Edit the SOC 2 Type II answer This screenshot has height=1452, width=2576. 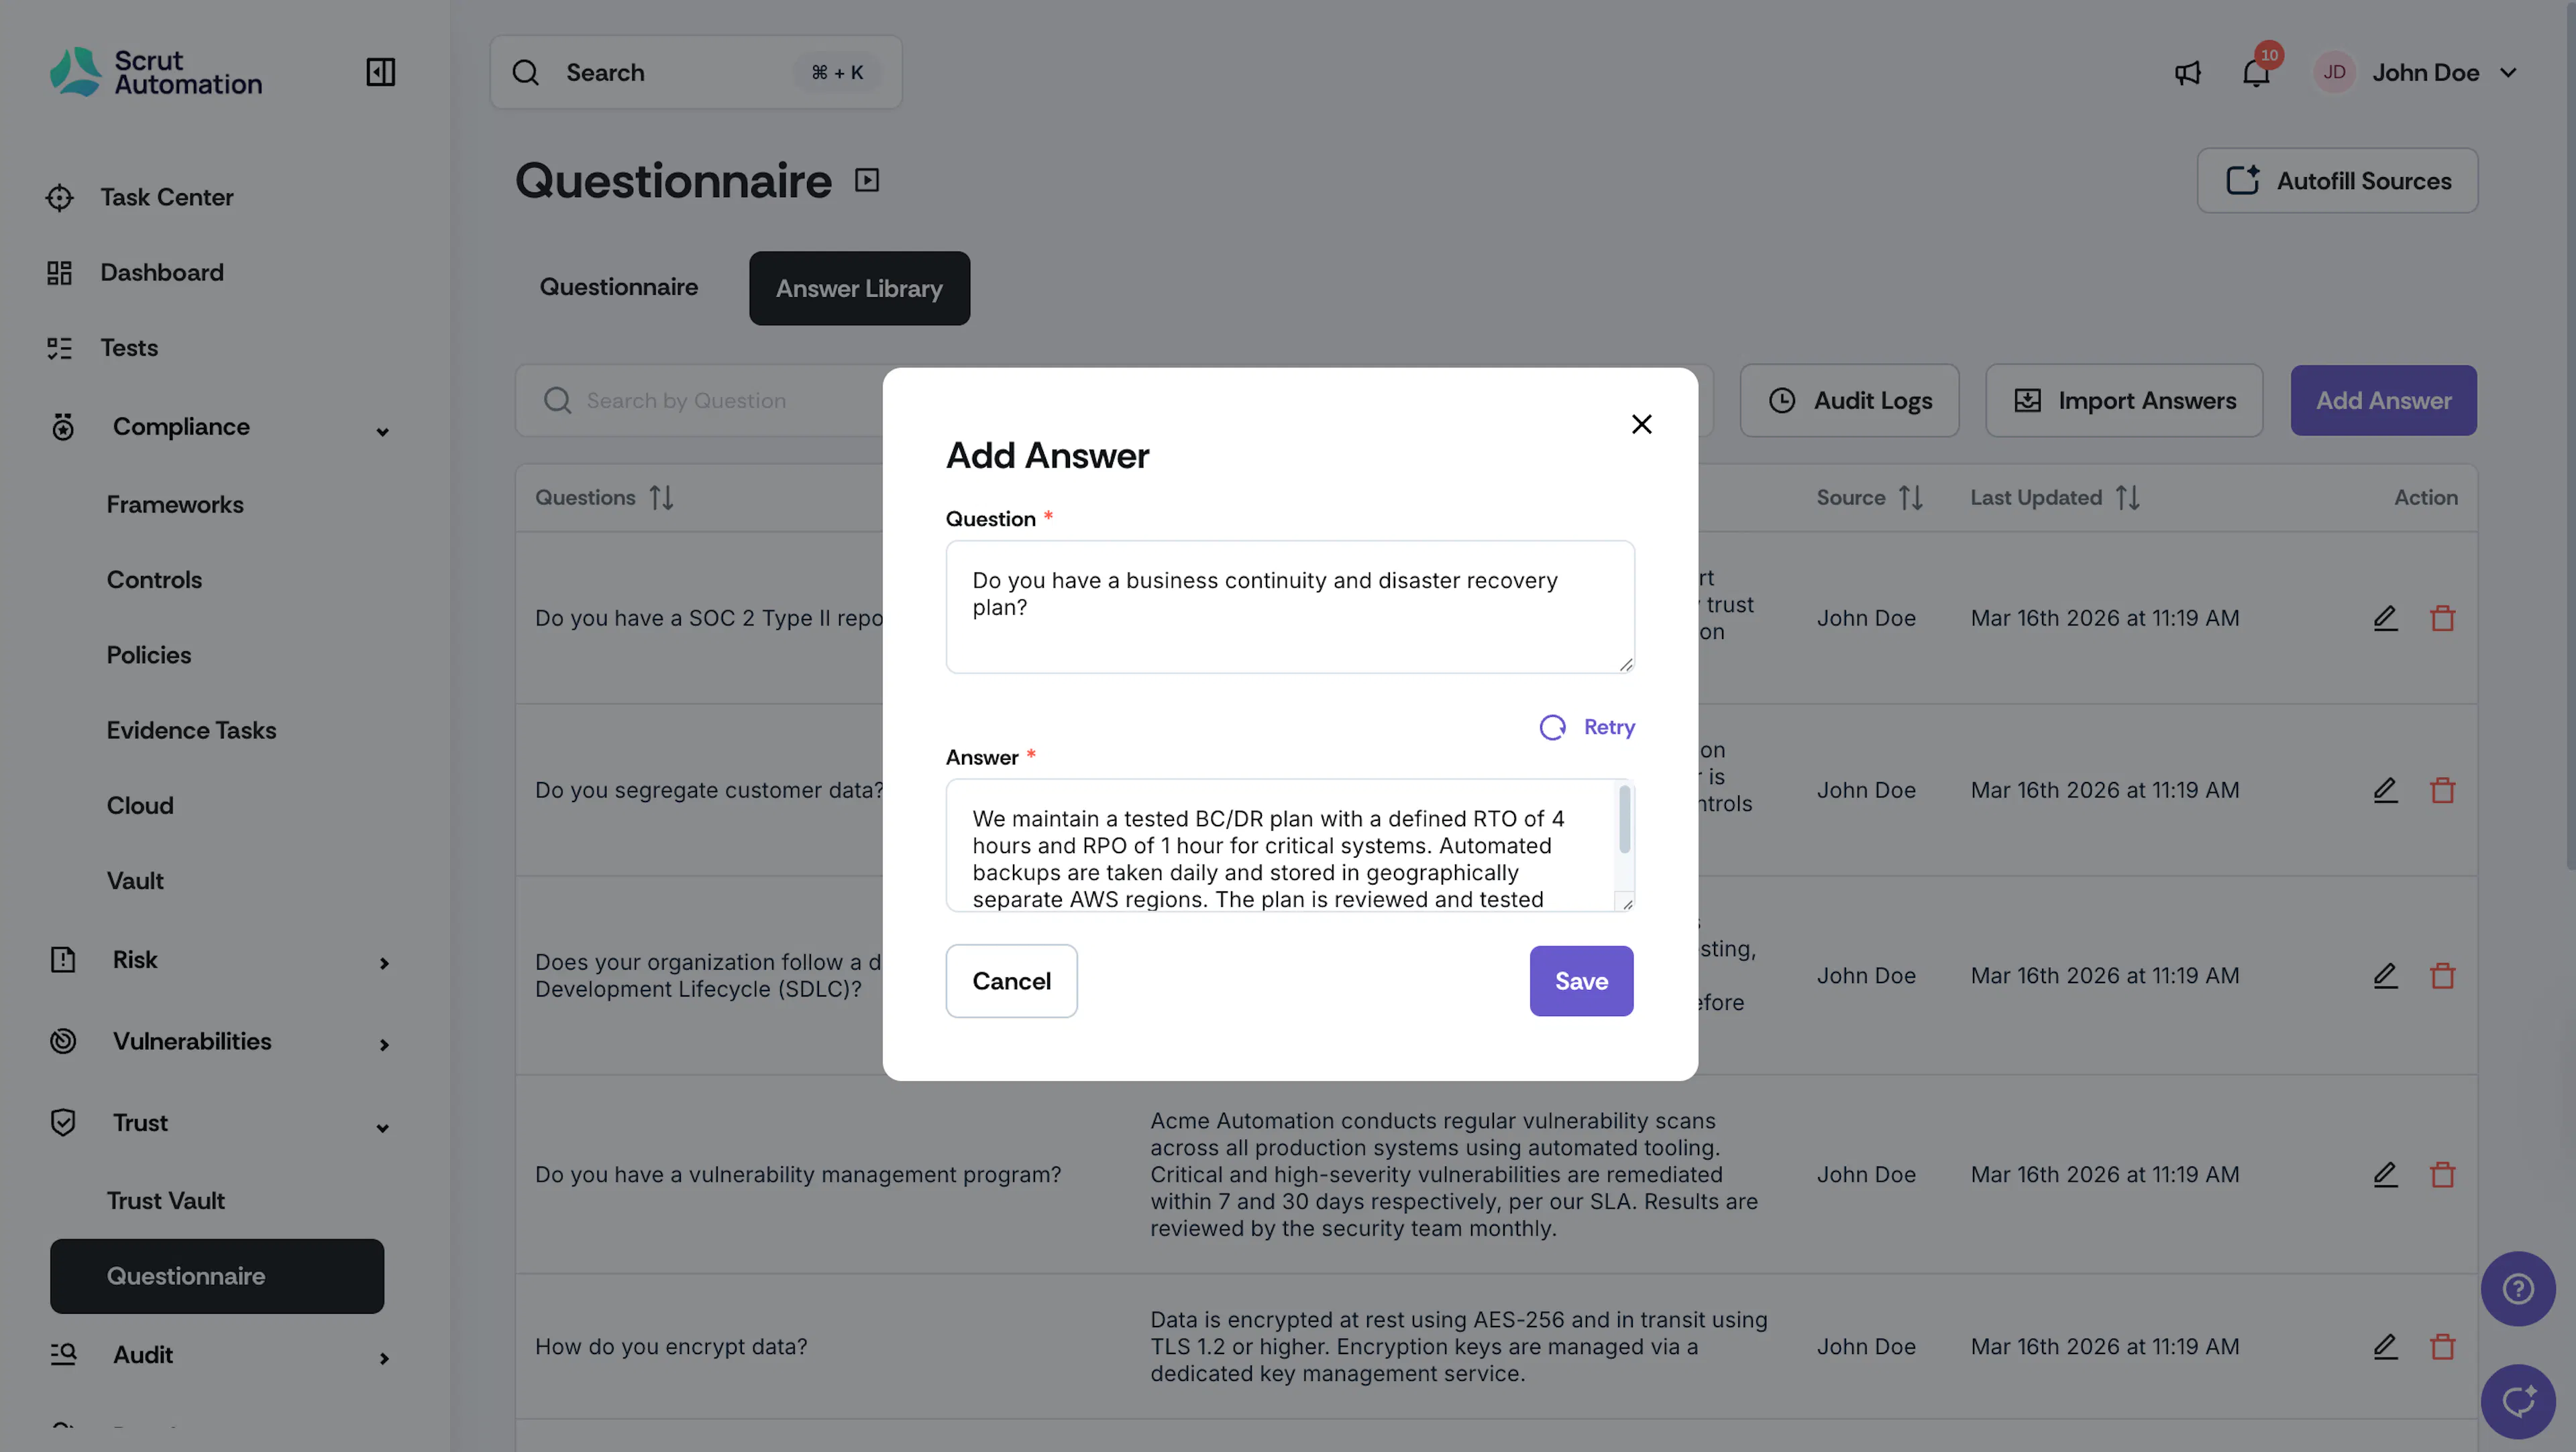(x=2385, y=618)
